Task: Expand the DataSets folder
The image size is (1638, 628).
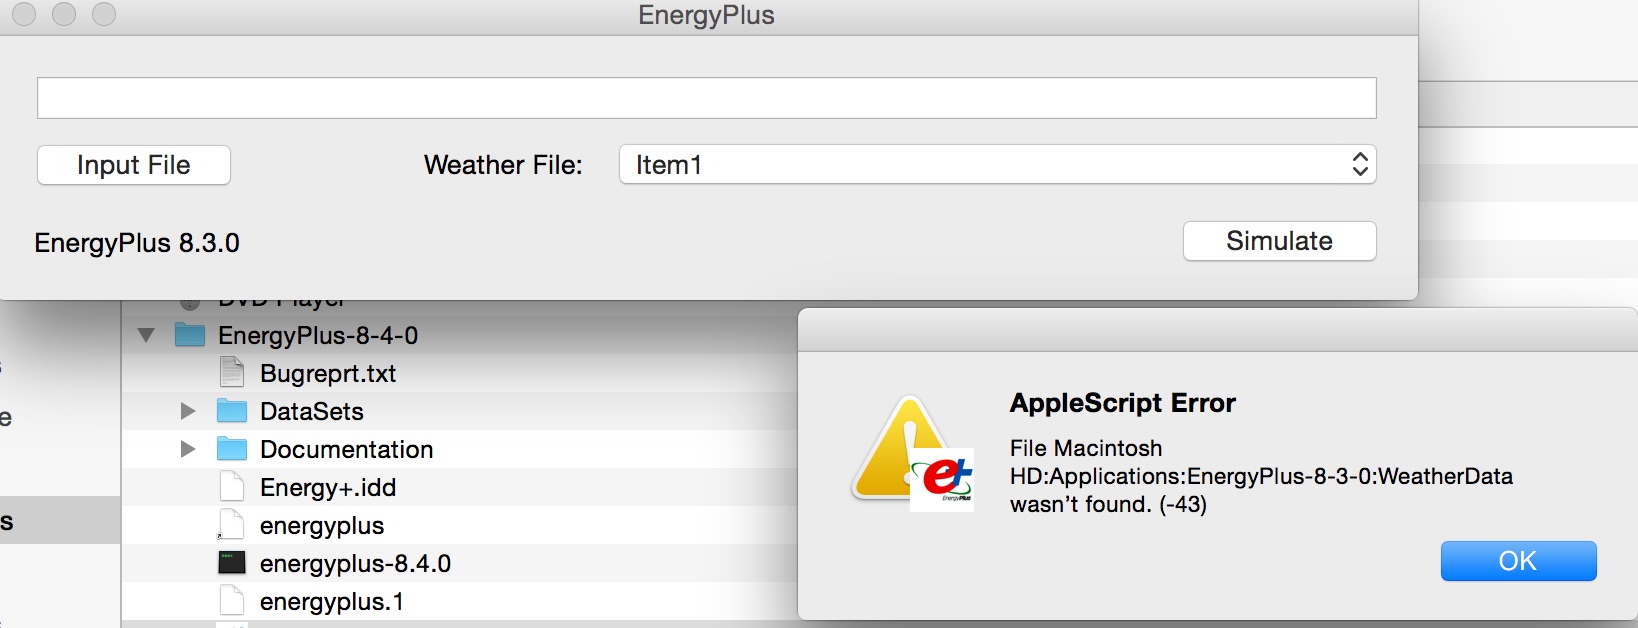Action: [x=187, y=411]
